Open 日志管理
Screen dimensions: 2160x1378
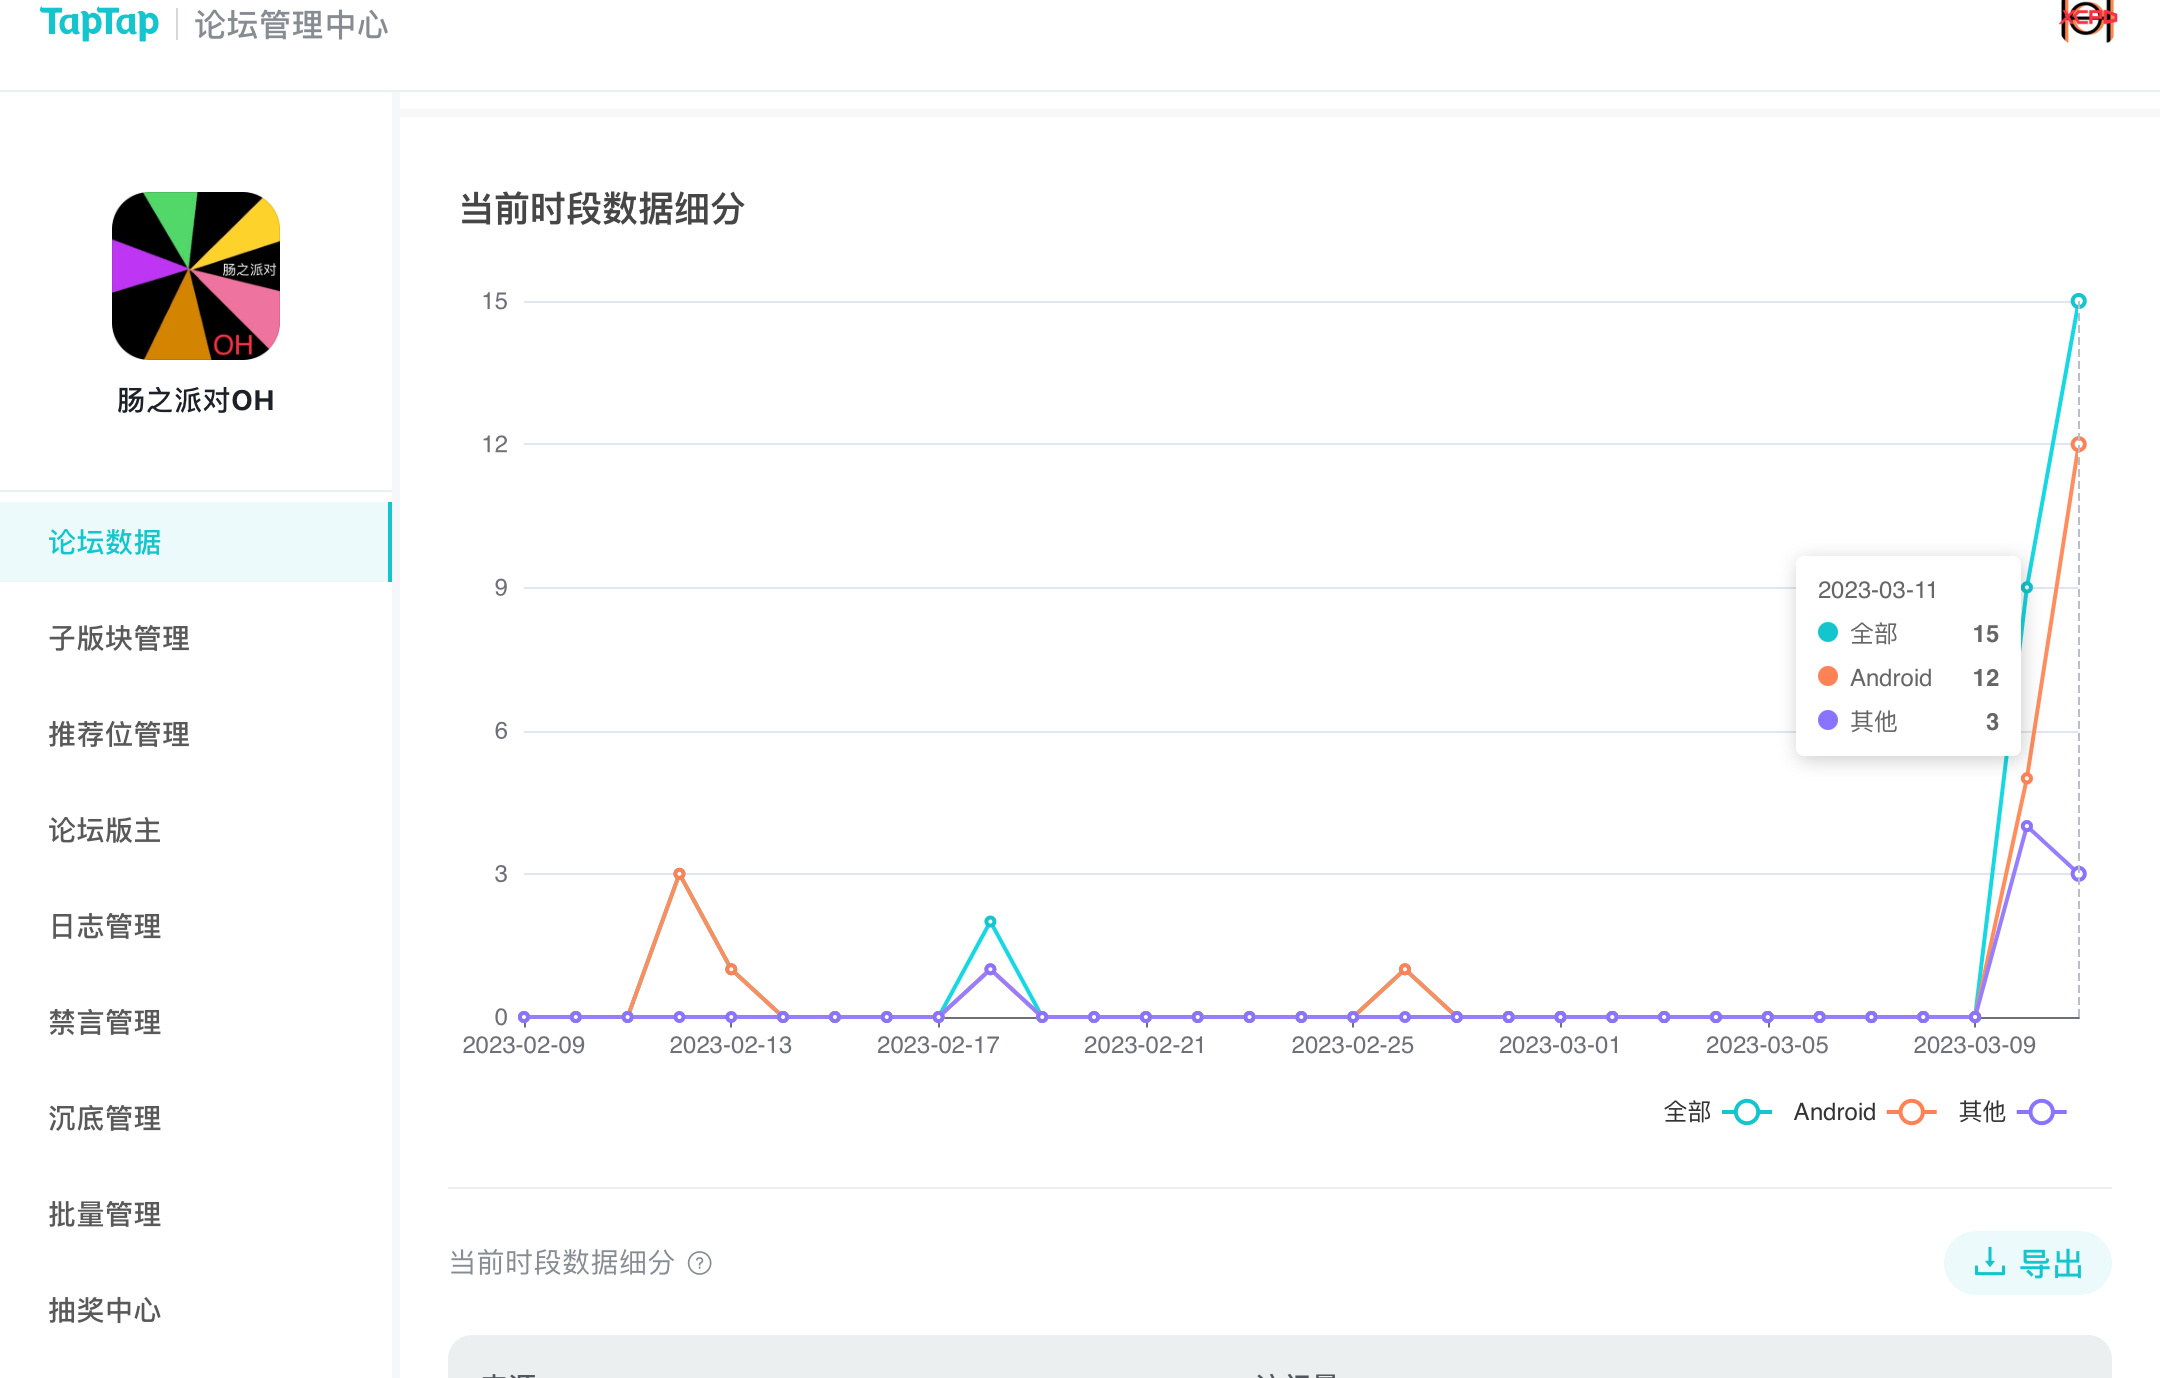click(105, 926)
